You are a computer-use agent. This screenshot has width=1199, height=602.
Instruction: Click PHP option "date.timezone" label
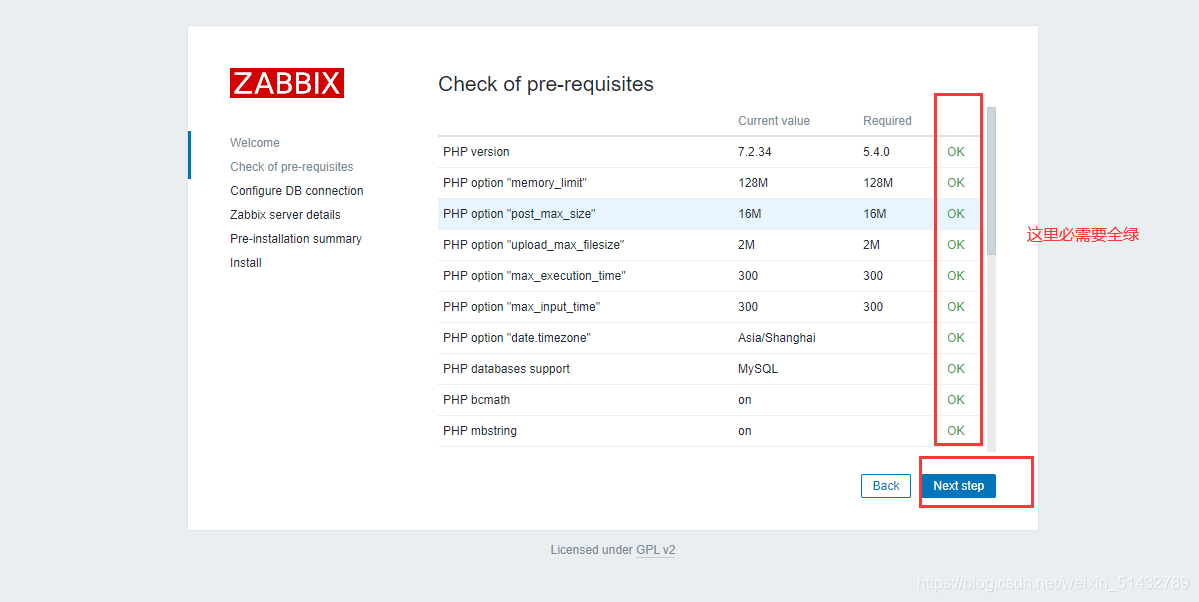[x=517, y=337]
